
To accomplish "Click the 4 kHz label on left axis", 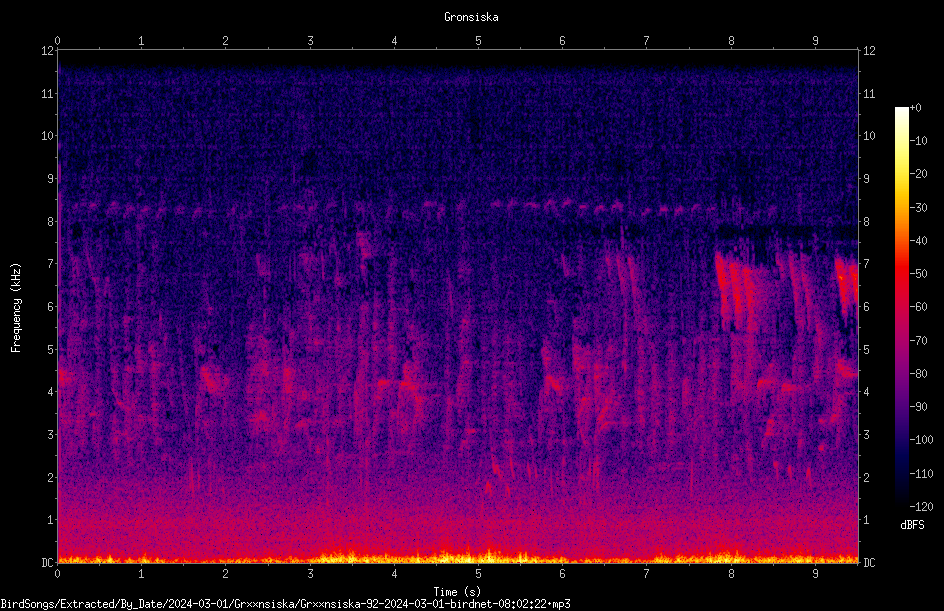I will coord(51,391).
